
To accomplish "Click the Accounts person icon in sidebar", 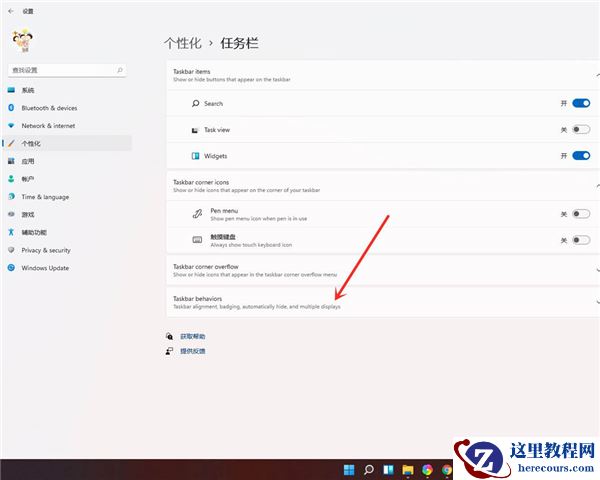I will point(11,178).
